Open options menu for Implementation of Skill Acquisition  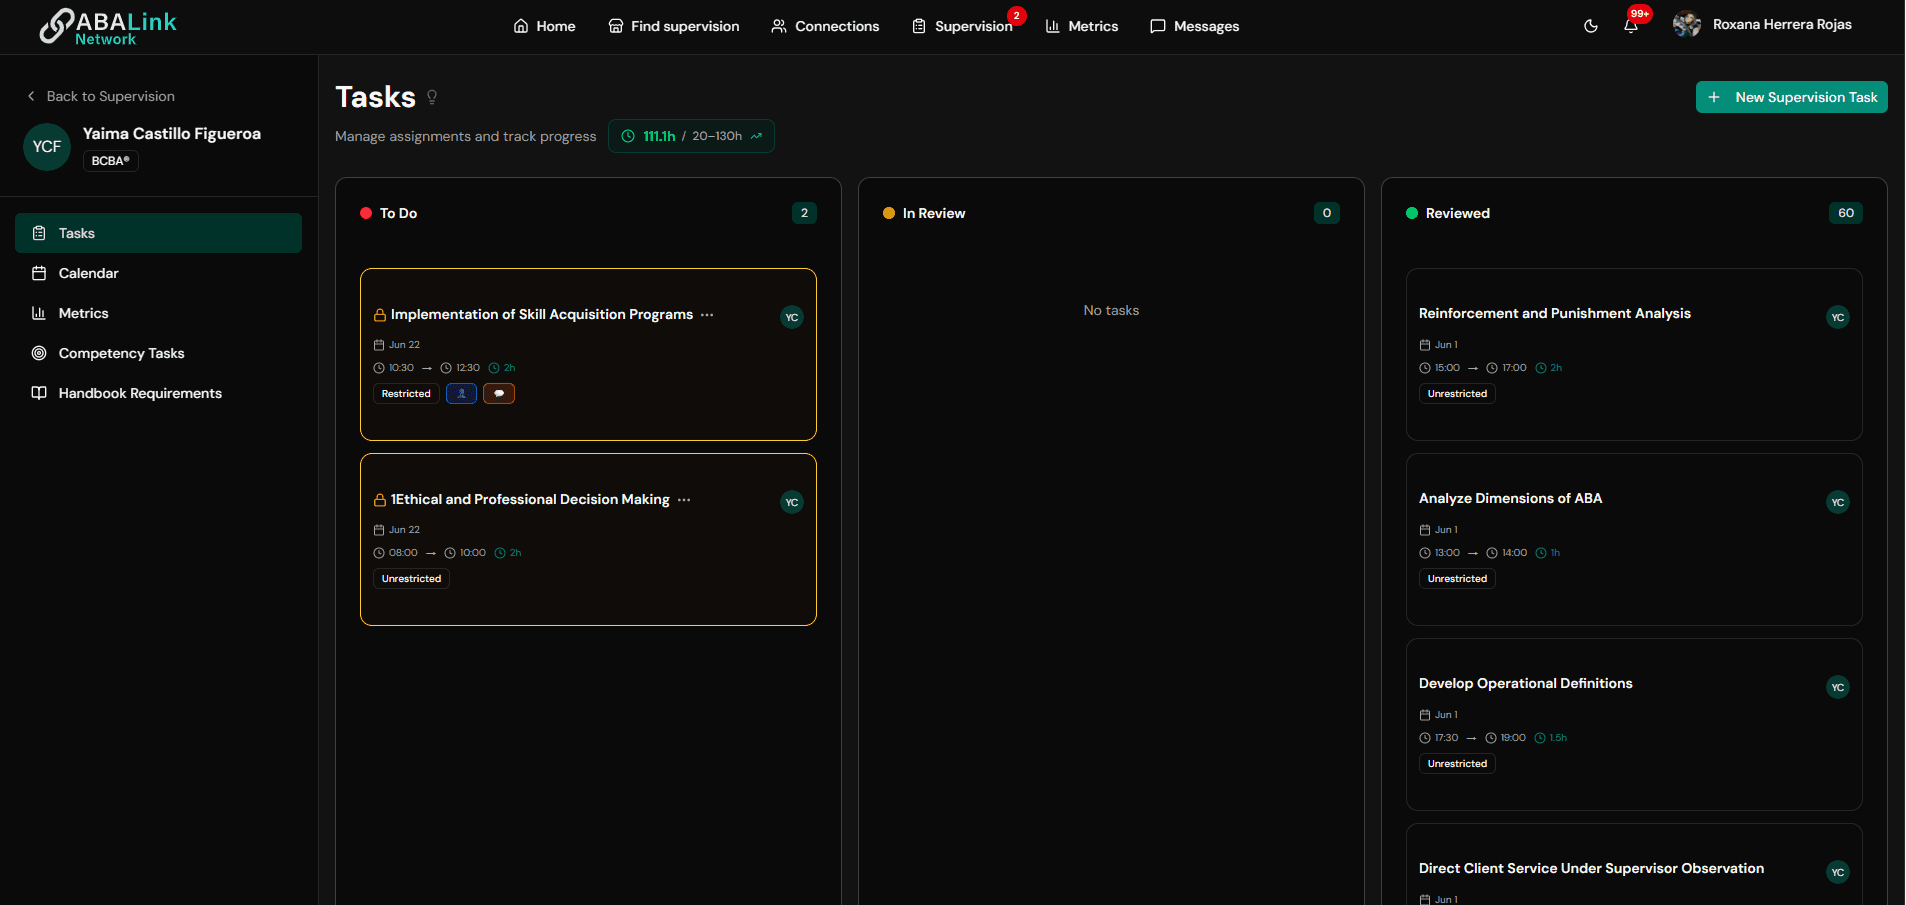coord(707,315)
